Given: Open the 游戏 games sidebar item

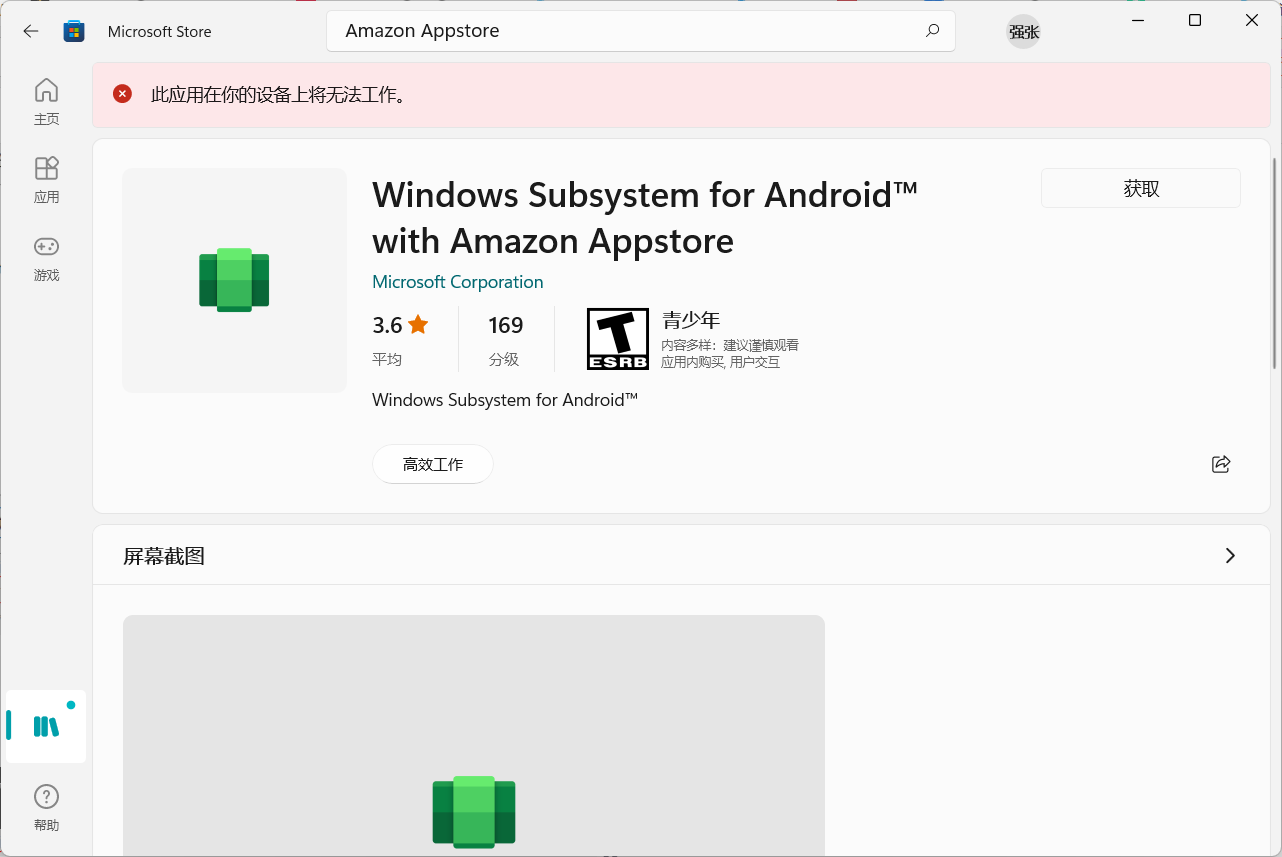Looking at the screenshot, I should tap(46, 259).
